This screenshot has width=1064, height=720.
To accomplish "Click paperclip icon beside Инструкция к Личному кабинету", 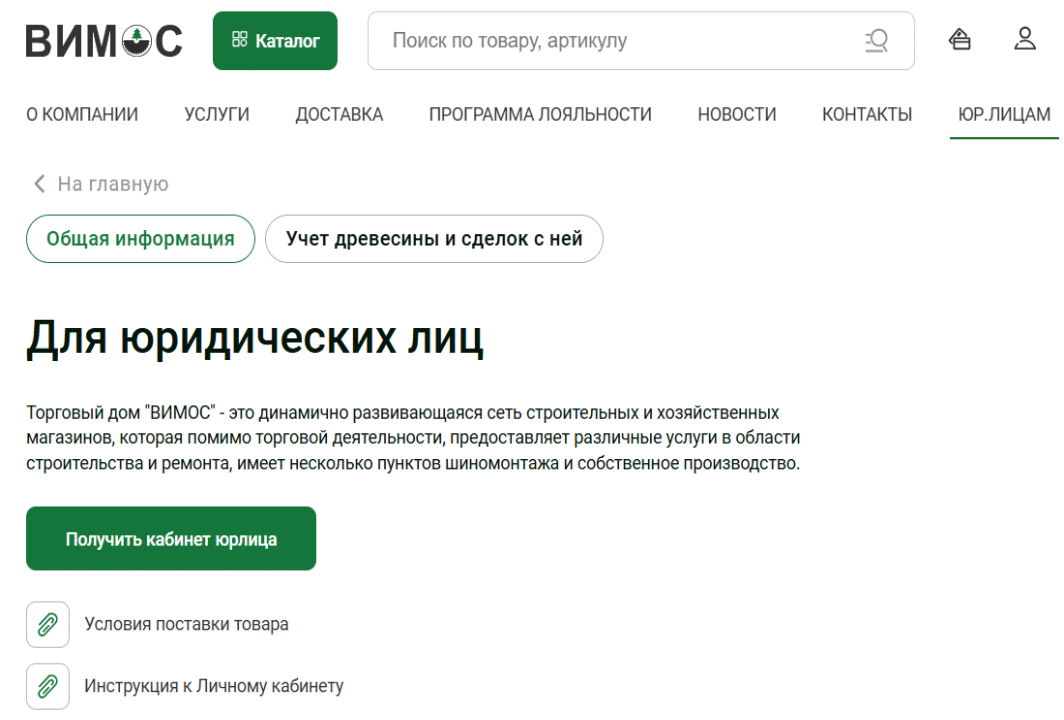I will 47,687.
